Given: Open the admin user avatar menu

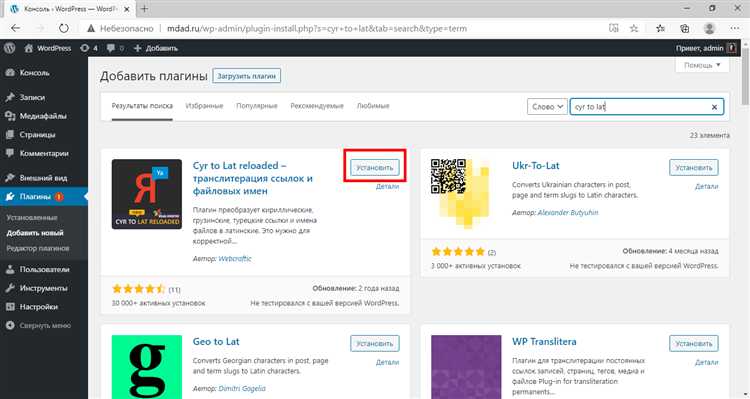Looking at the screenshot, I should (731, 48).
